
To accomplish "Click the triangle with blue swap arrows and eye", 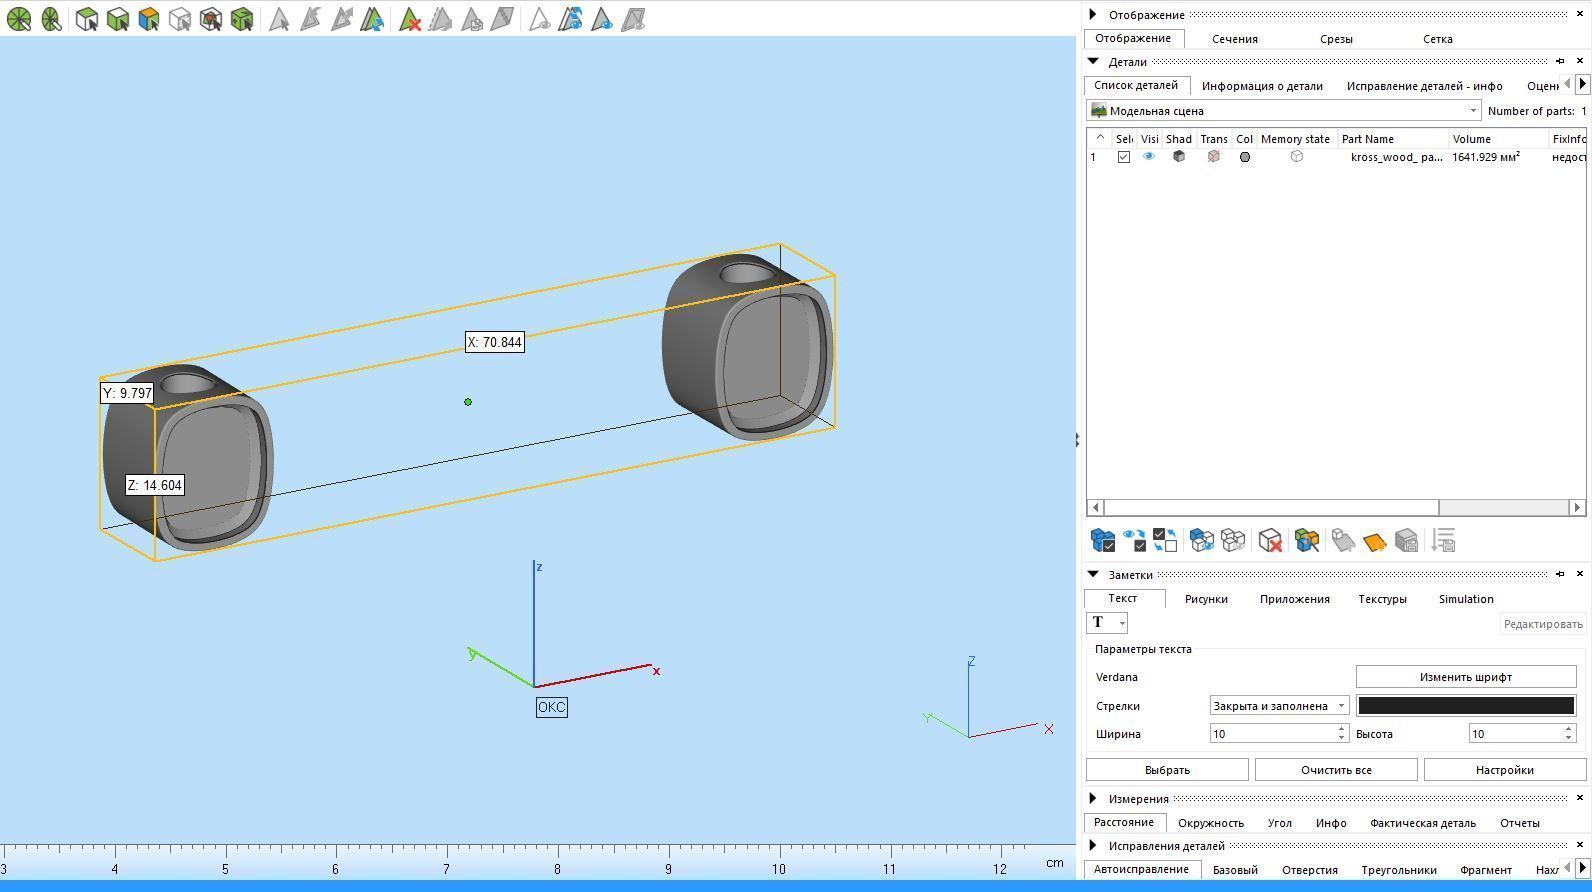I will click(571, 19).
